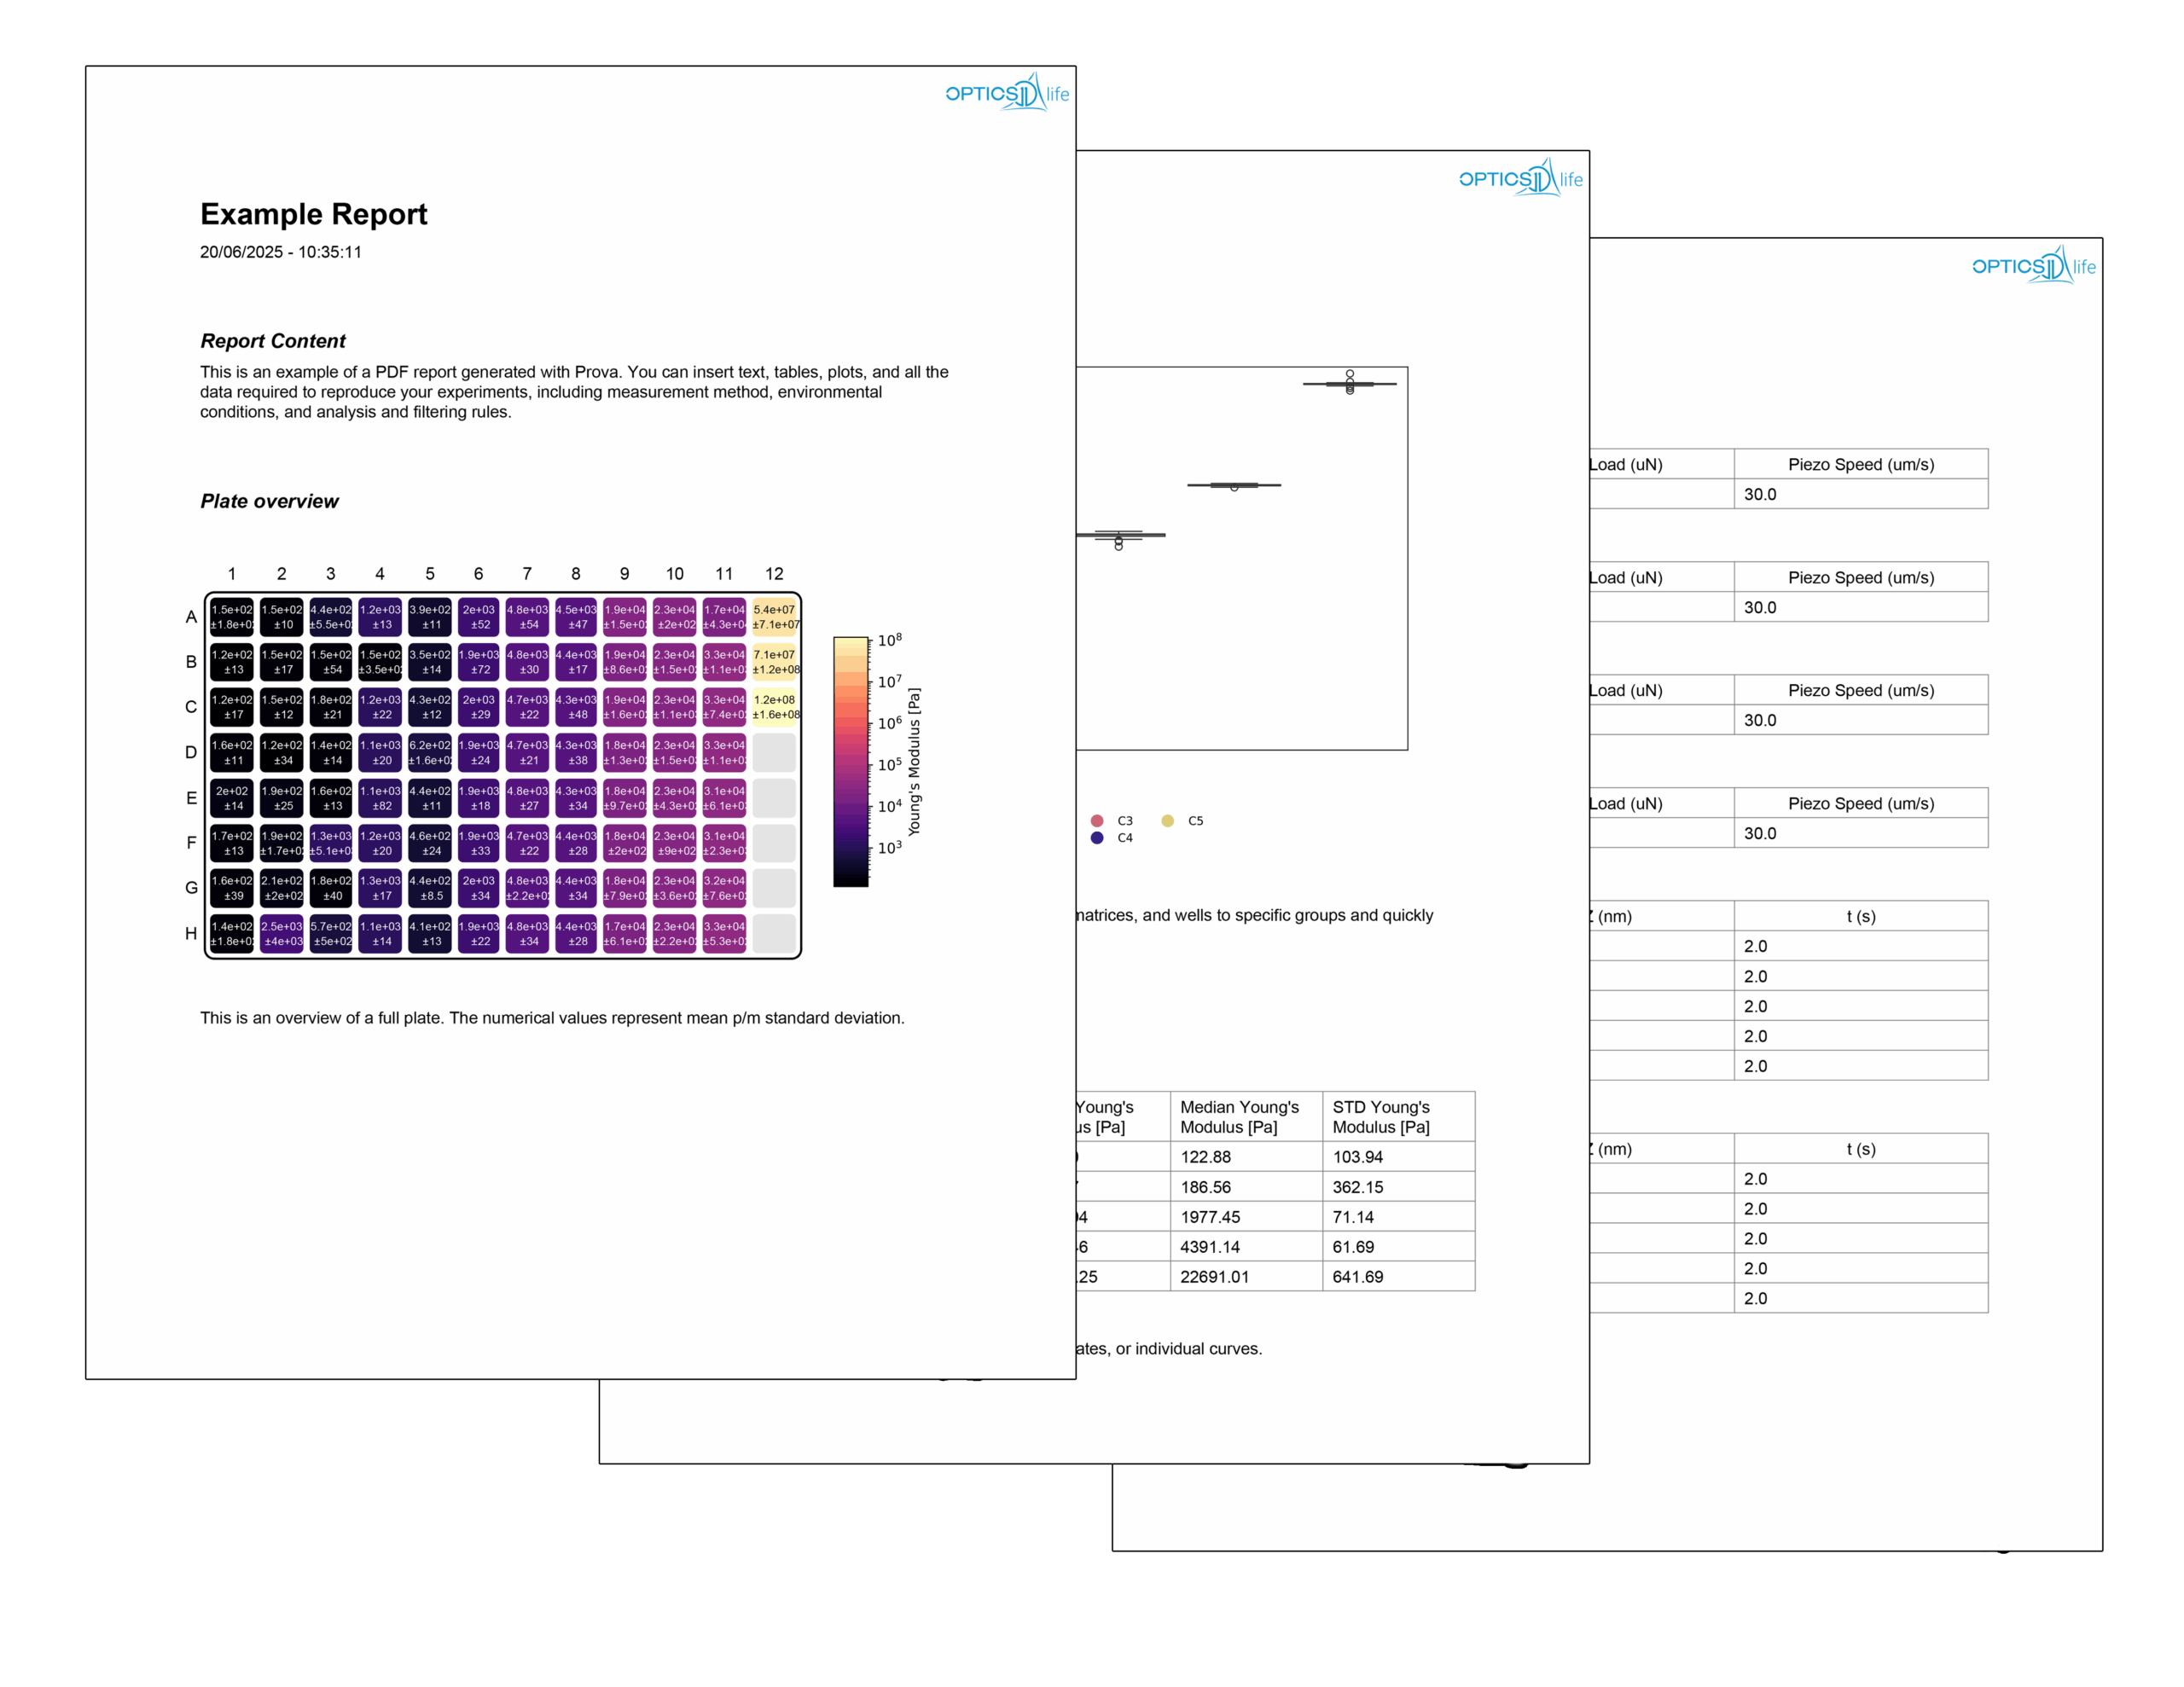Click the 10^8 tick on the color bar

[890, 640]
